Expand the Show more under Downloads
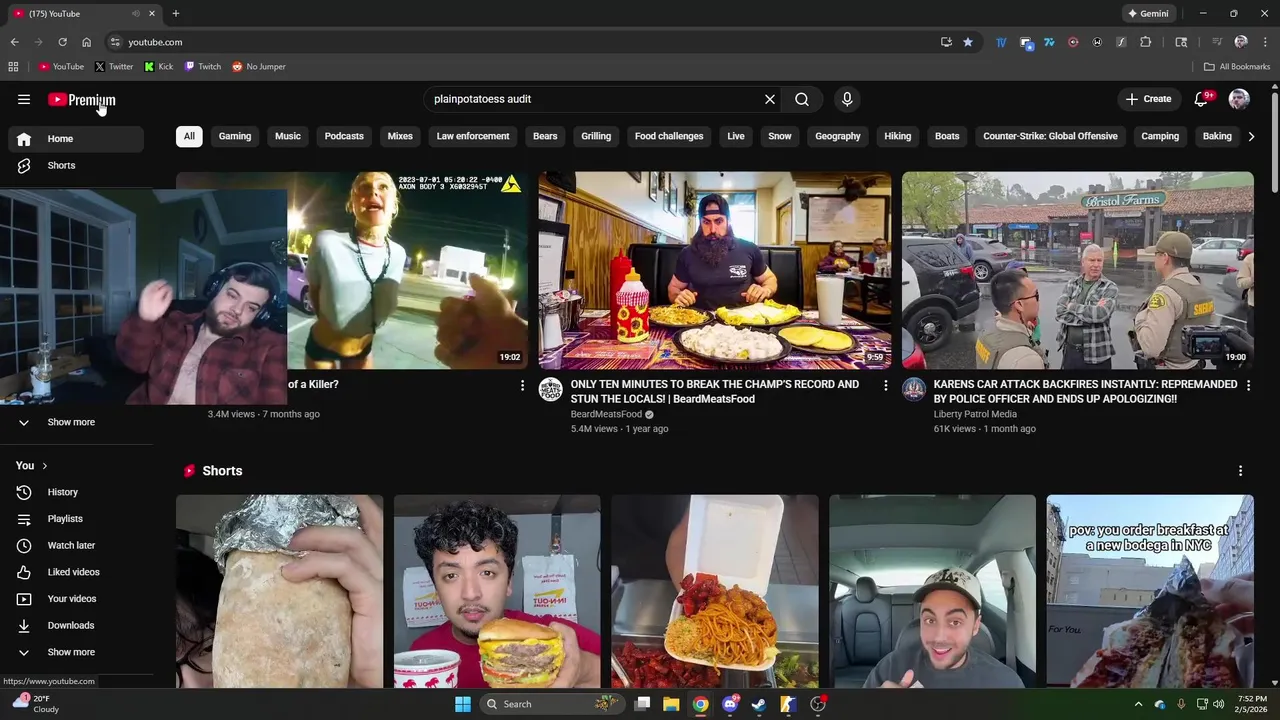The image size is (1280, 720). pos(76,652)
